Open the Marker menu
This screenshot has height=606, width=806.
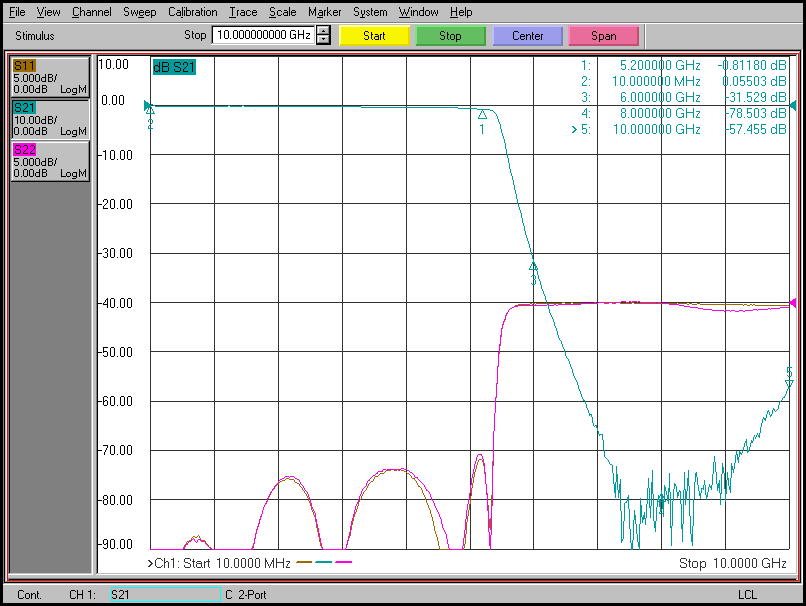click(324, 12)
